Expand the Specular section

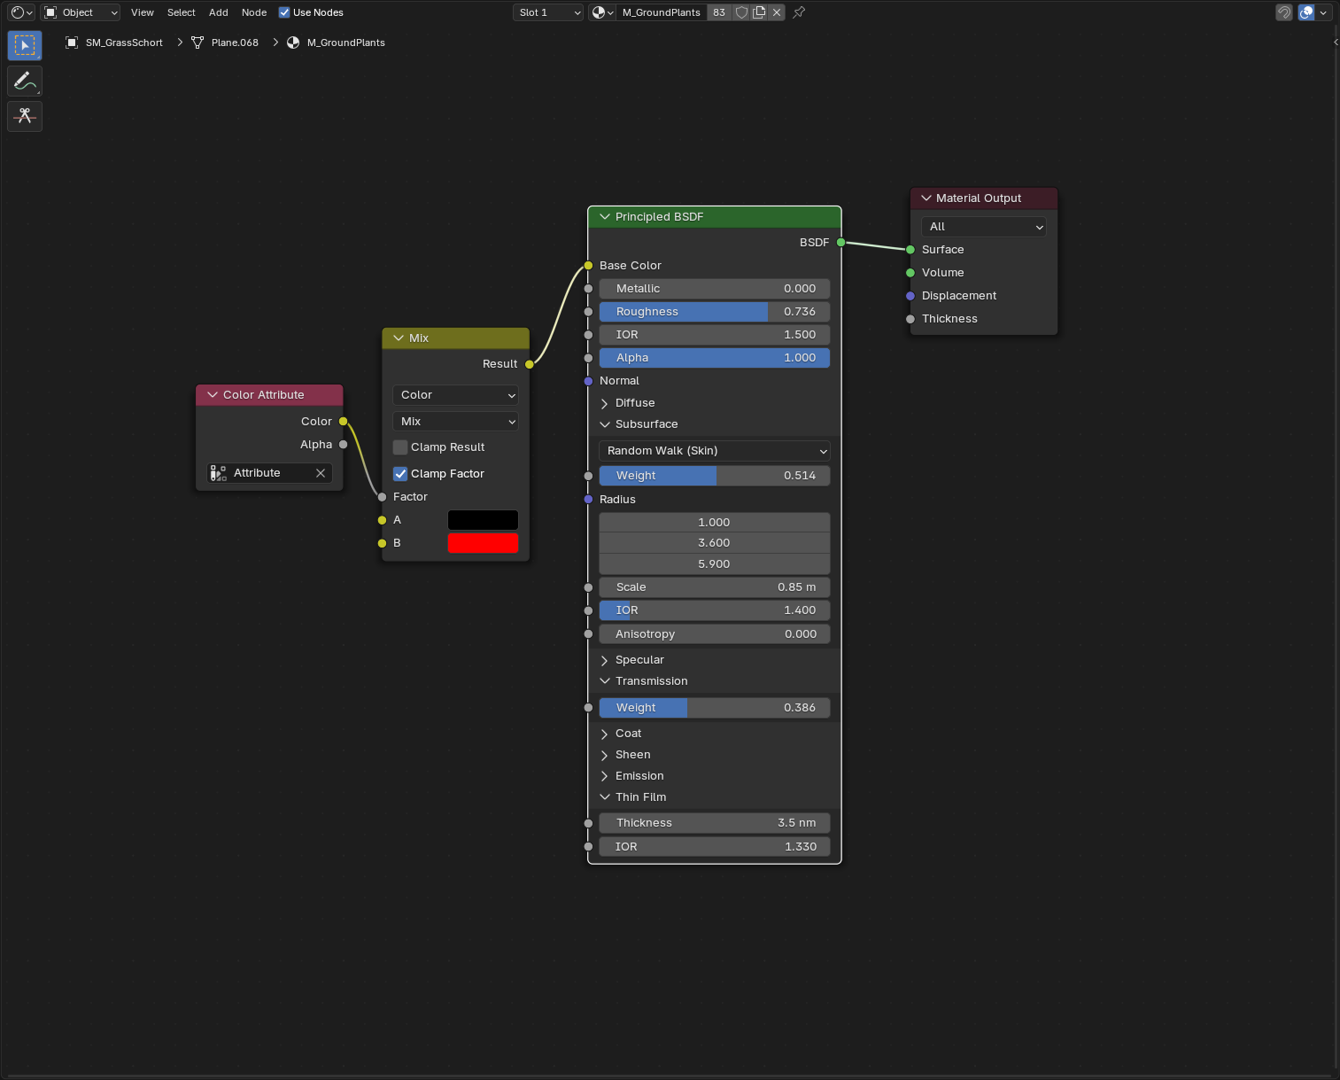(639, 660)
